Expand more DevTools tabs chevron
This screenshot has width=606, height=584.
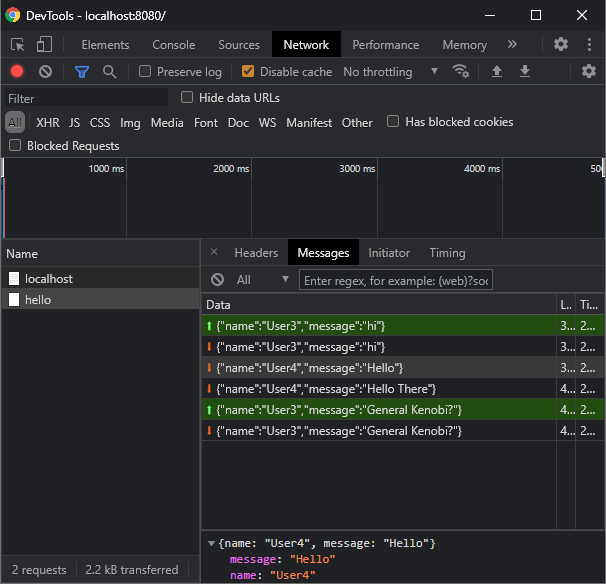(513, 45)
